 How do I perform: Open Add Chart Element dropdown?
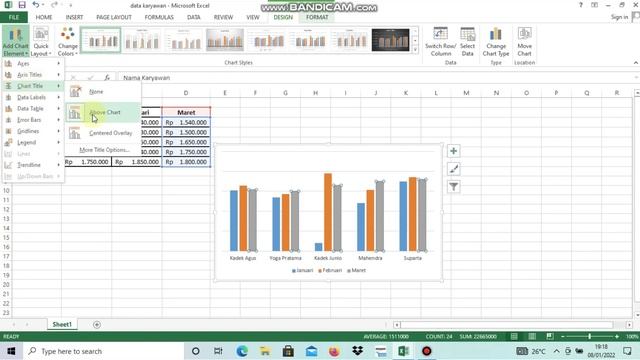16,42
